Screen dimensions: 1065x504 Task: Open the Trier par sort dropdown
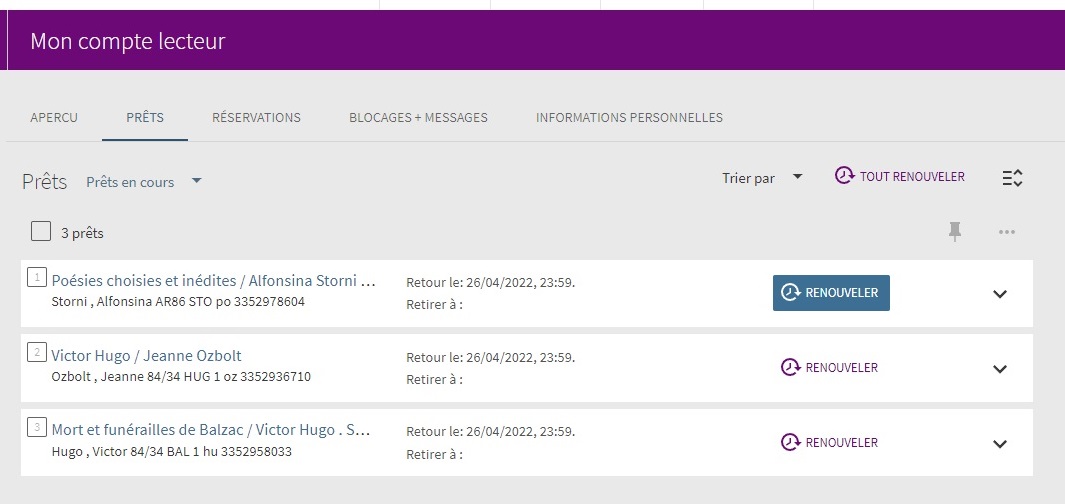pos(762,178)
